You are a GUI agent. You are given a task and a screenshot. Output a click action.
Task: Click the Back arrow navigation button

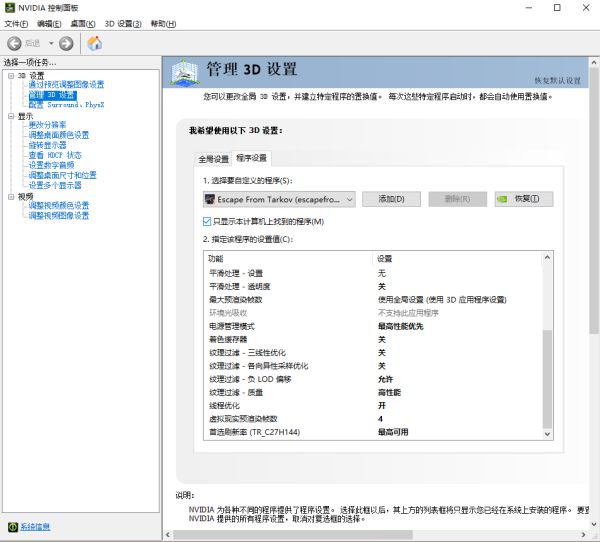pyautogui.click(x=15, y=43)
